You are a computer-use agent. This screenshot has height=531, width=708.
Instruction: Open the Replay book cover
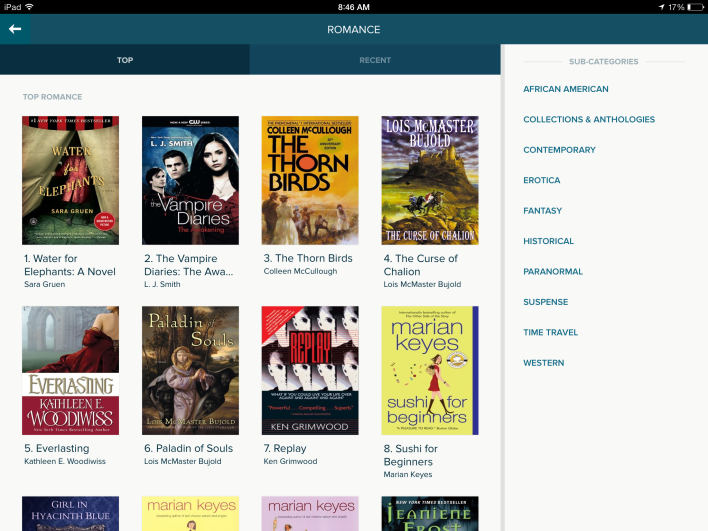(310, 370)
